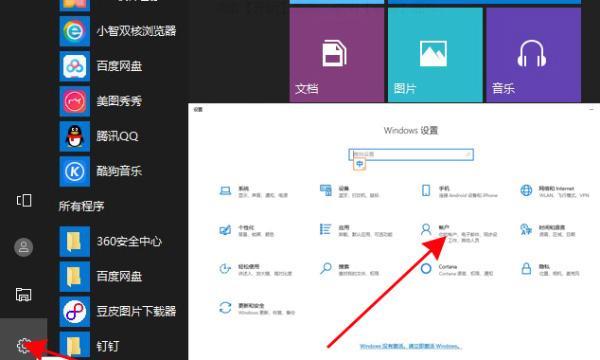
Task: Open the 图片 tile
Action: [435, 55]
